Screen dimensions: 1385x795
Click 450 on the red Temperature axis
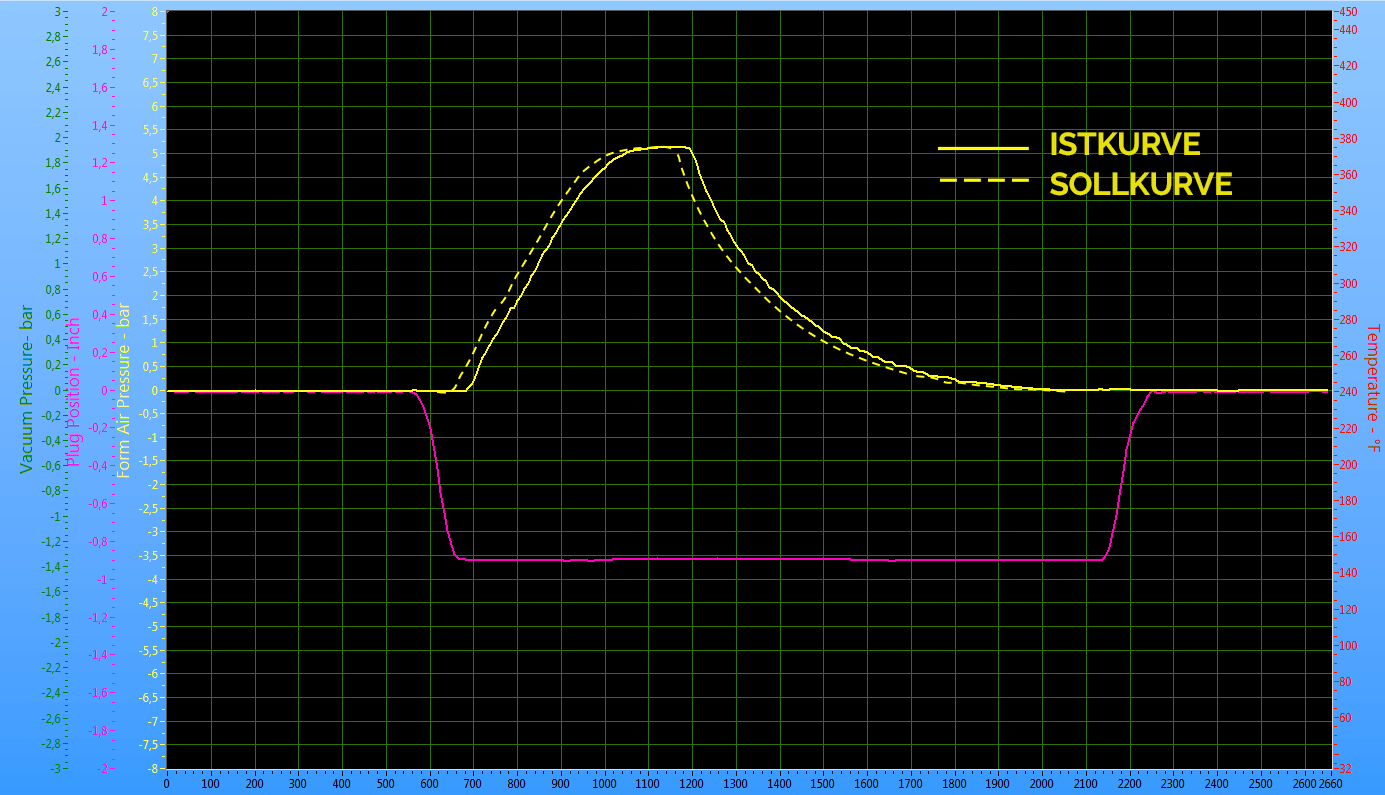coord(1348,12)
